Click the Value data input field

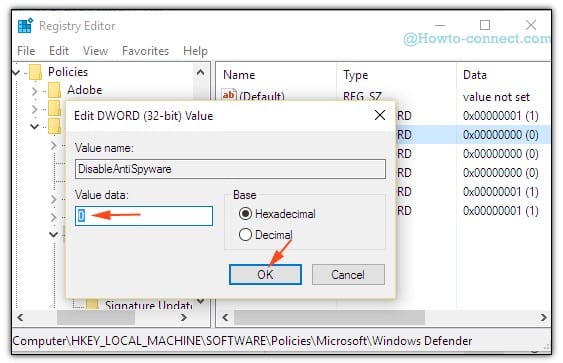point(144,216)
